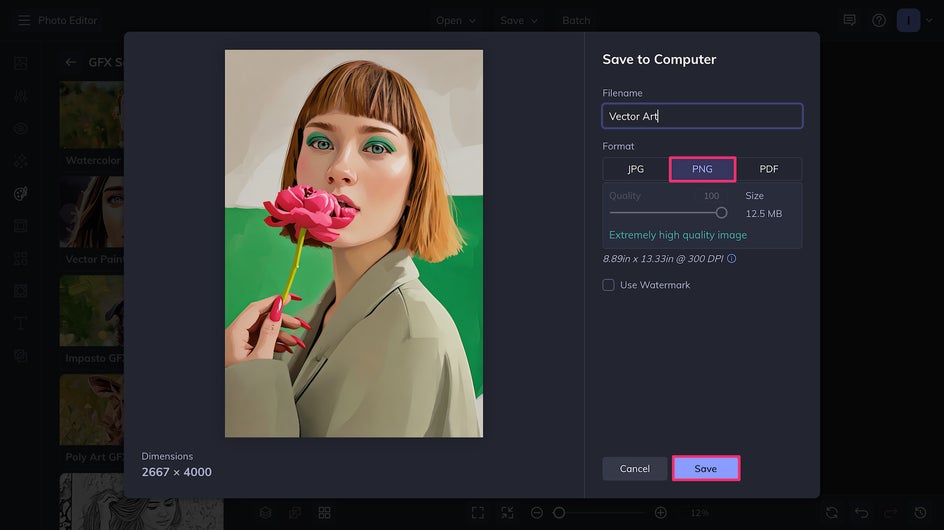Screen dimensions: 944x530
Task: Expand the Open dropdown in the top bar
Action: pyautogui.click(x=456, y=20)
